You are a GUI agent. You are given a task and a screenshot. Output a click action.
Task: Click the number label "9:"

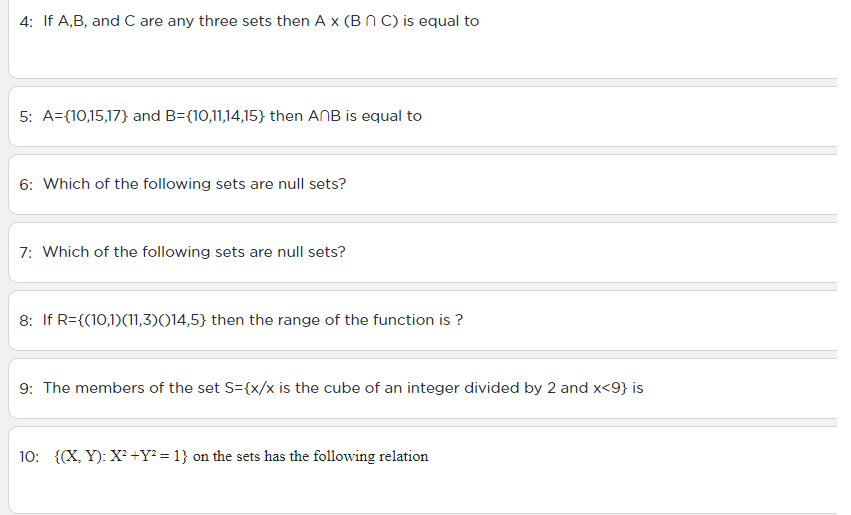coord(26,389)
